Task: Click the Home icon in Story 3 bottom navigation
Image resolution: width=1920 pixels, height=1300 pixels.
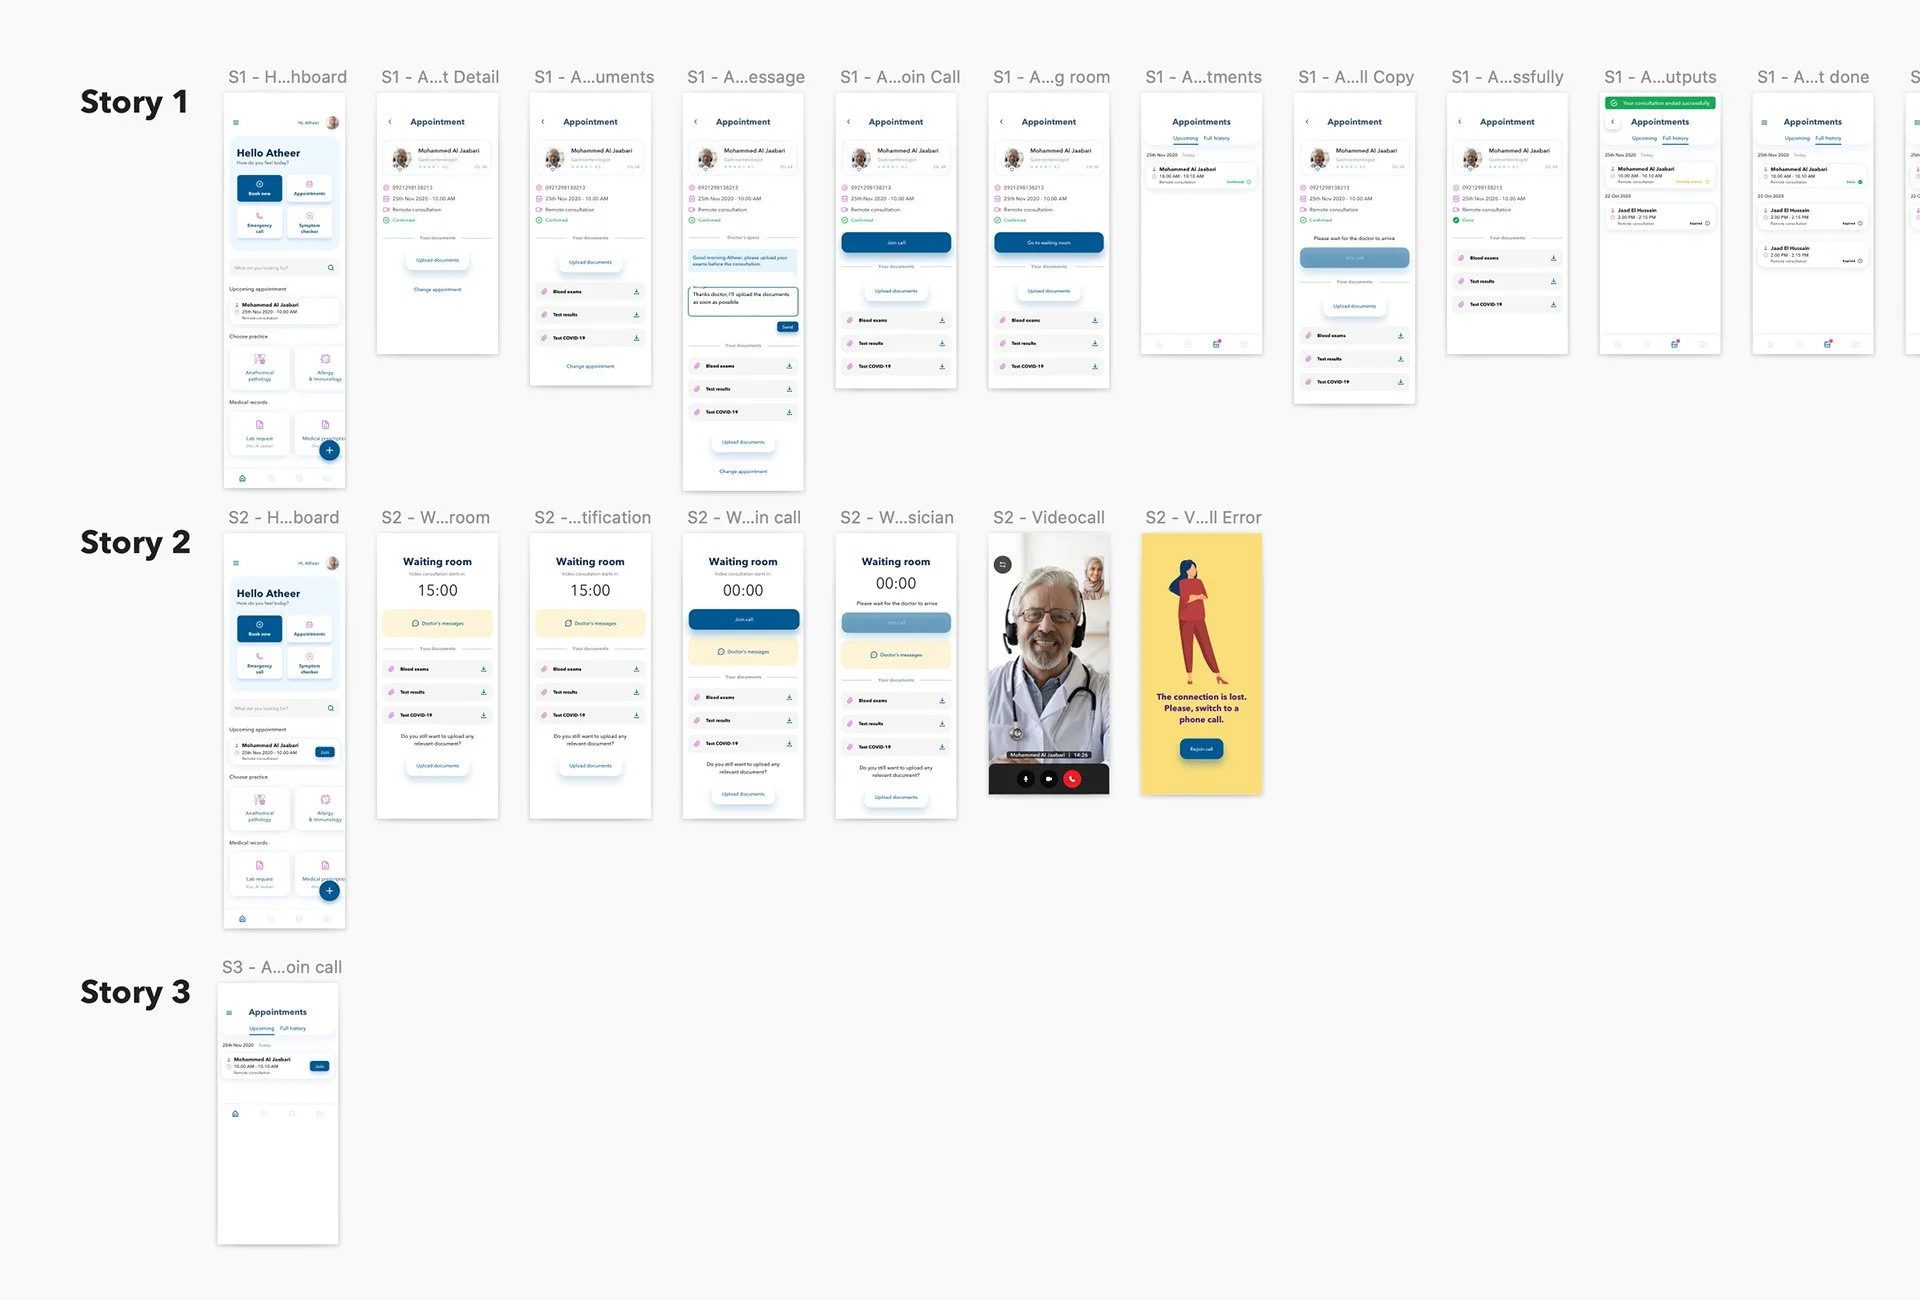Action: (235, 1113)
